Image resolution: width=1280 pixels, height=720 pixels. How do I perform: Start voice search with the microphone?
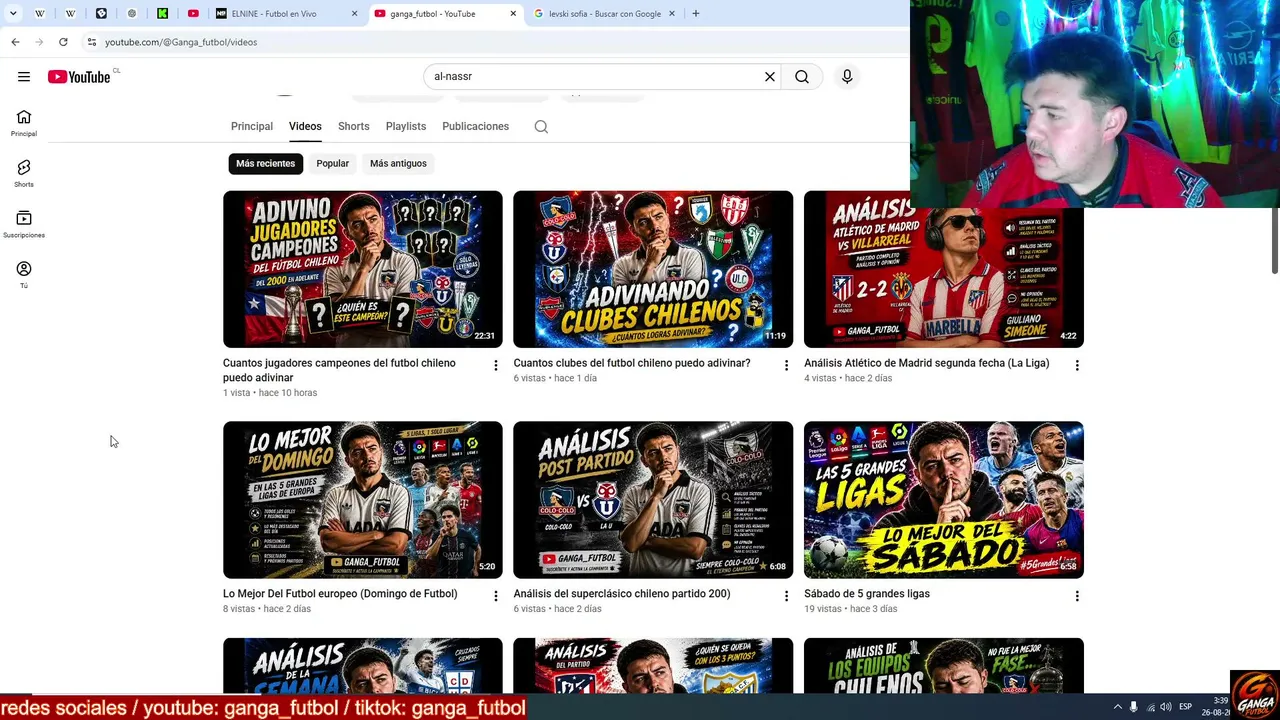point(847,77)
